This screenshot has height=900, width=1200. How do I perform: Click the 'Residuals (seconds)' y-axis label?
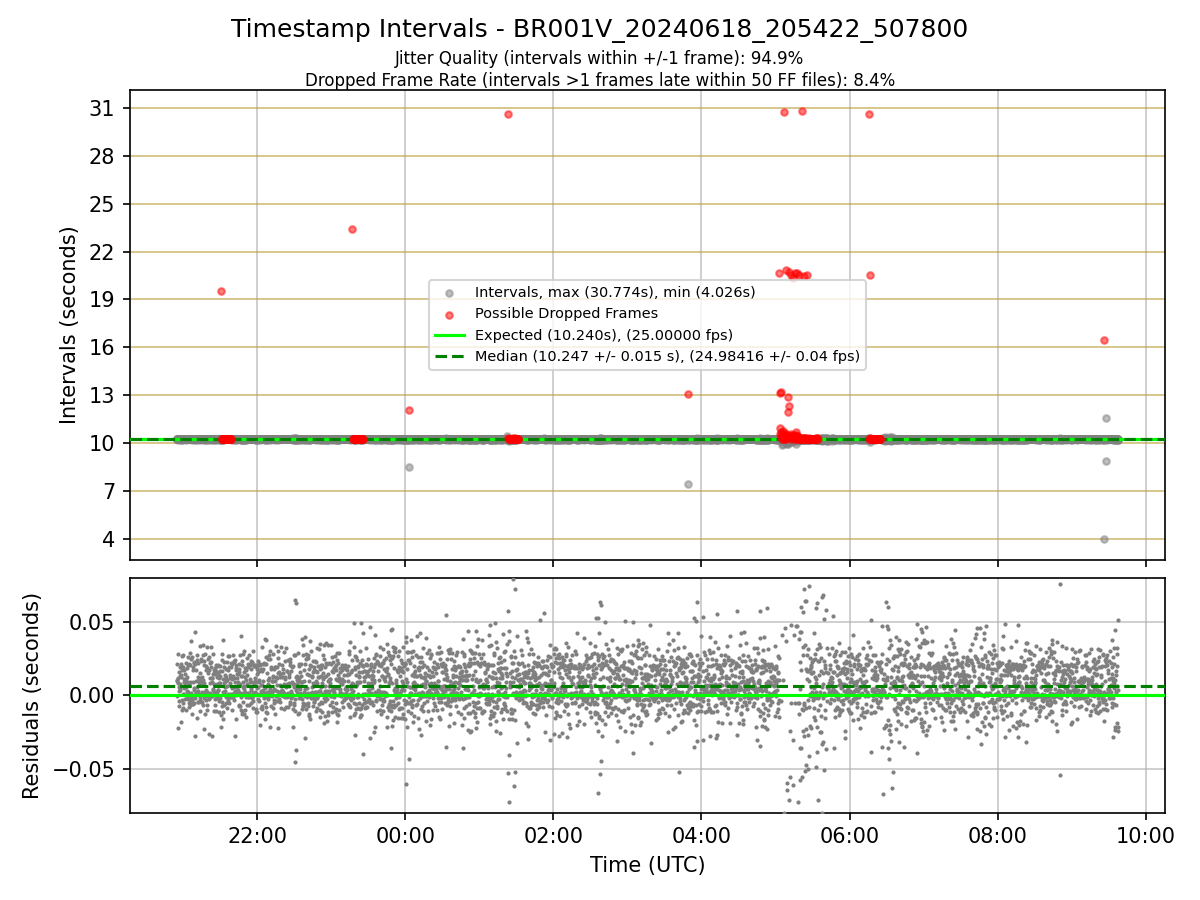click(x=32, y=696)
